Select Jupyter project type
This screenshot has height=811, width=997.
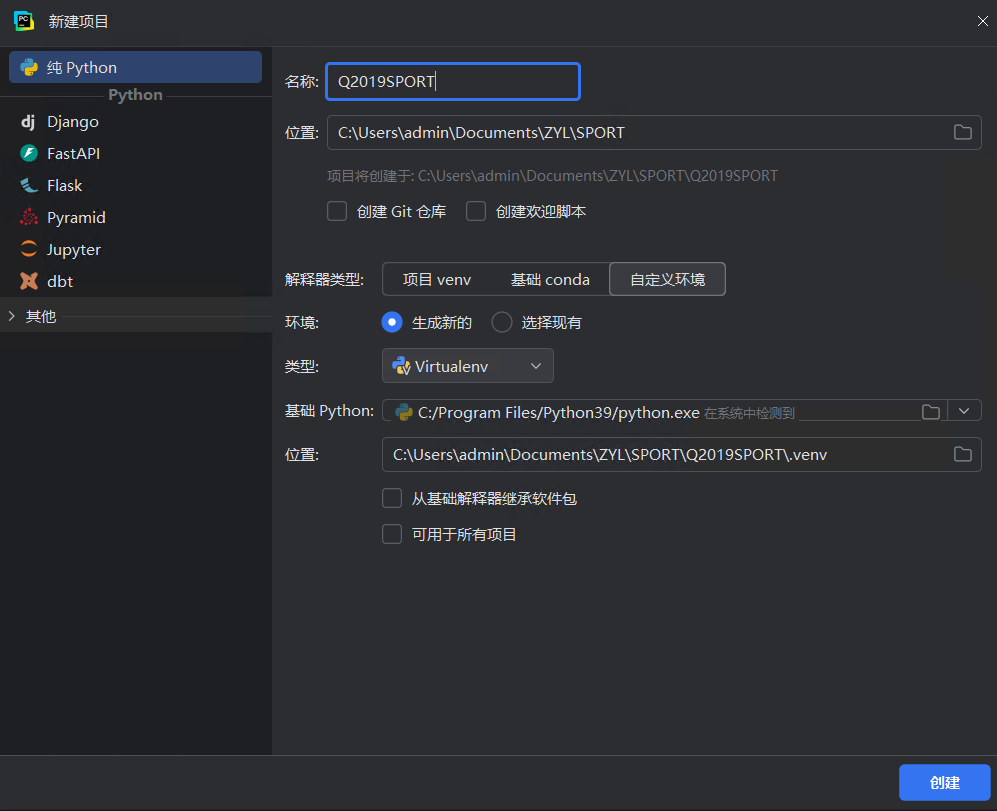73,250
